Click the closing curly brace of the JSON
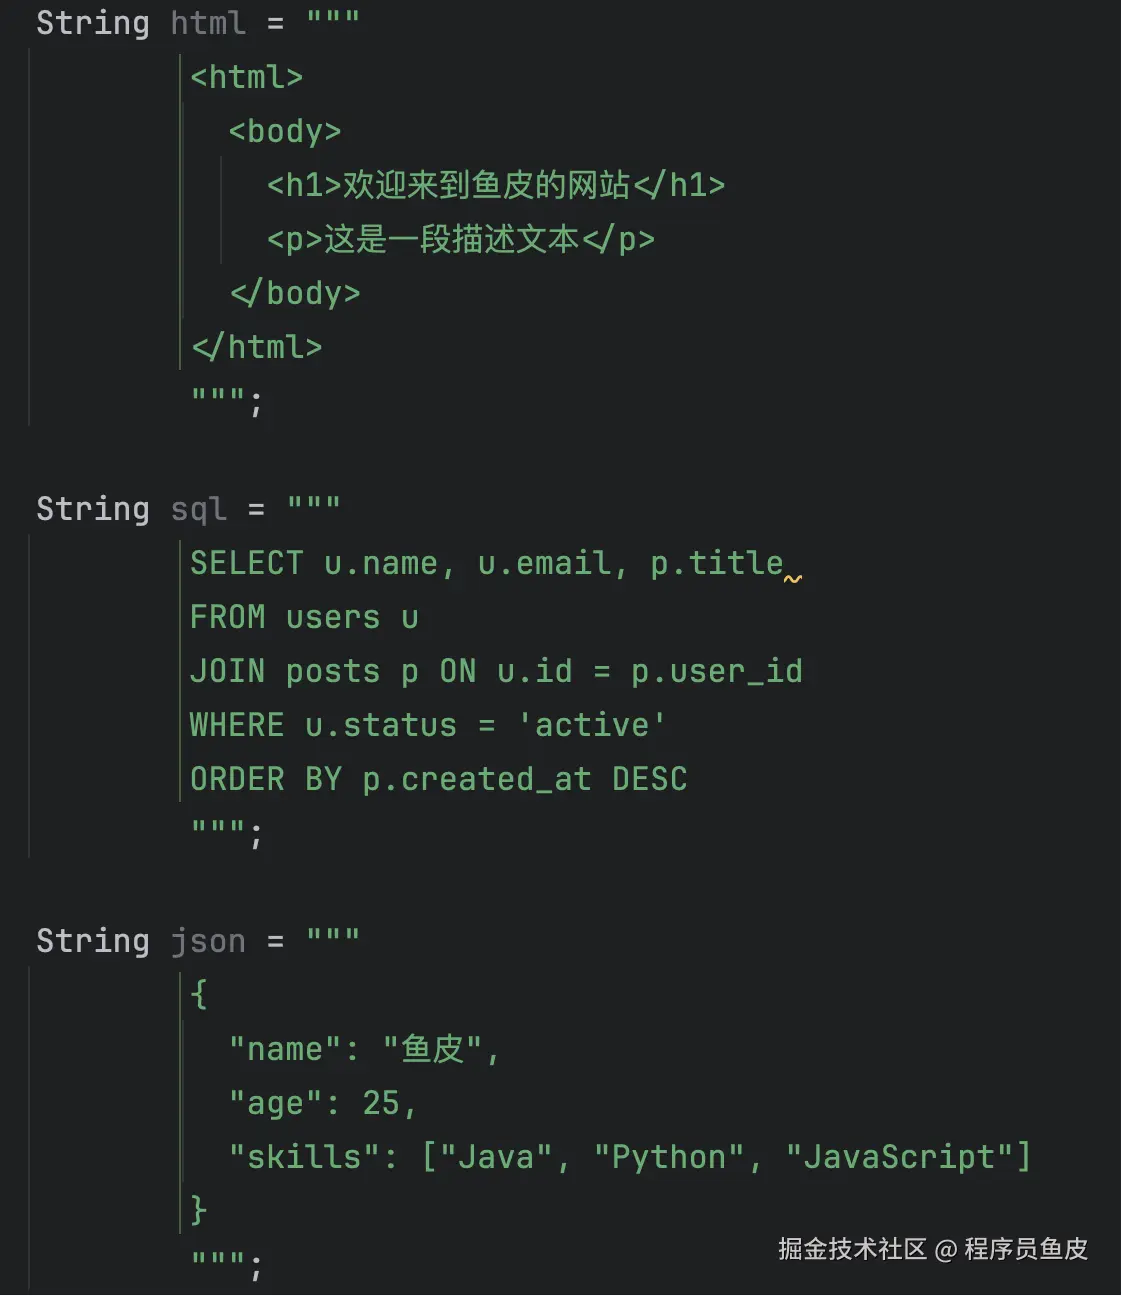This screenshot has height=1296, width=1122. [x=199, y=1210]
